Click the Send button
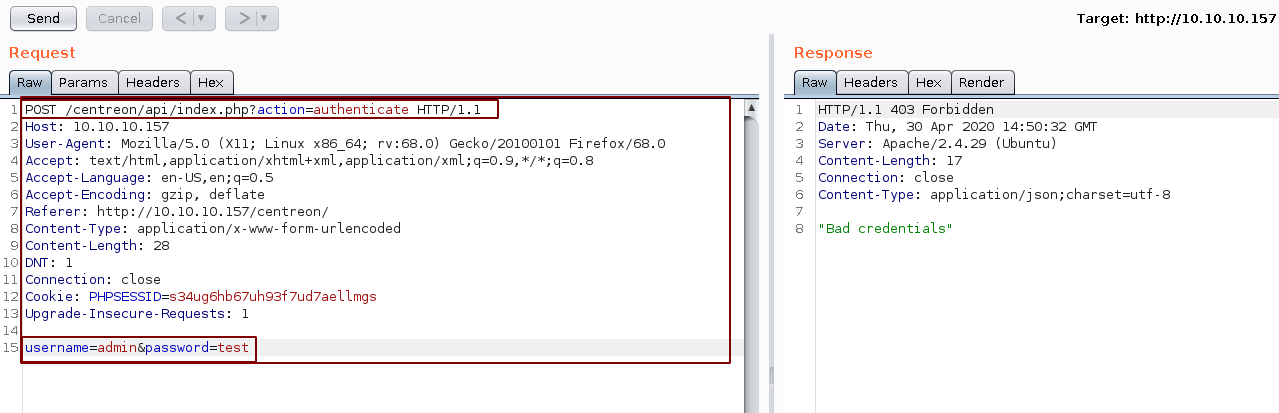Image resolution: width=1279 pixels, height=413 pixels. coord(43,18)
